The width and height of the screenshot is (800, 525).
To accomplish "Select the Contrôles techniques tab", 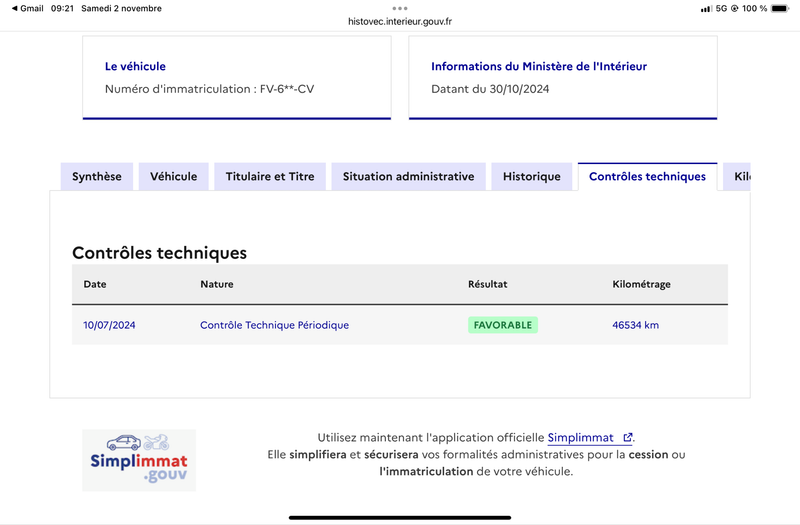I will click(x=647, y=177).
